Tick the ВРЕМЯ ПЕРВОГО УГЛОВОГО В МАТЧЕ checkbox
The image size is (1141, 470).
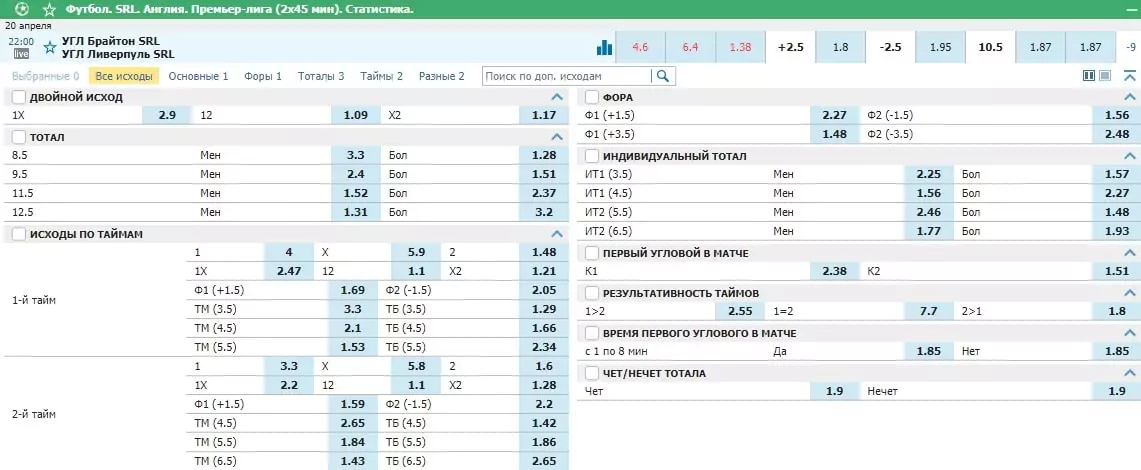[592, 333]
